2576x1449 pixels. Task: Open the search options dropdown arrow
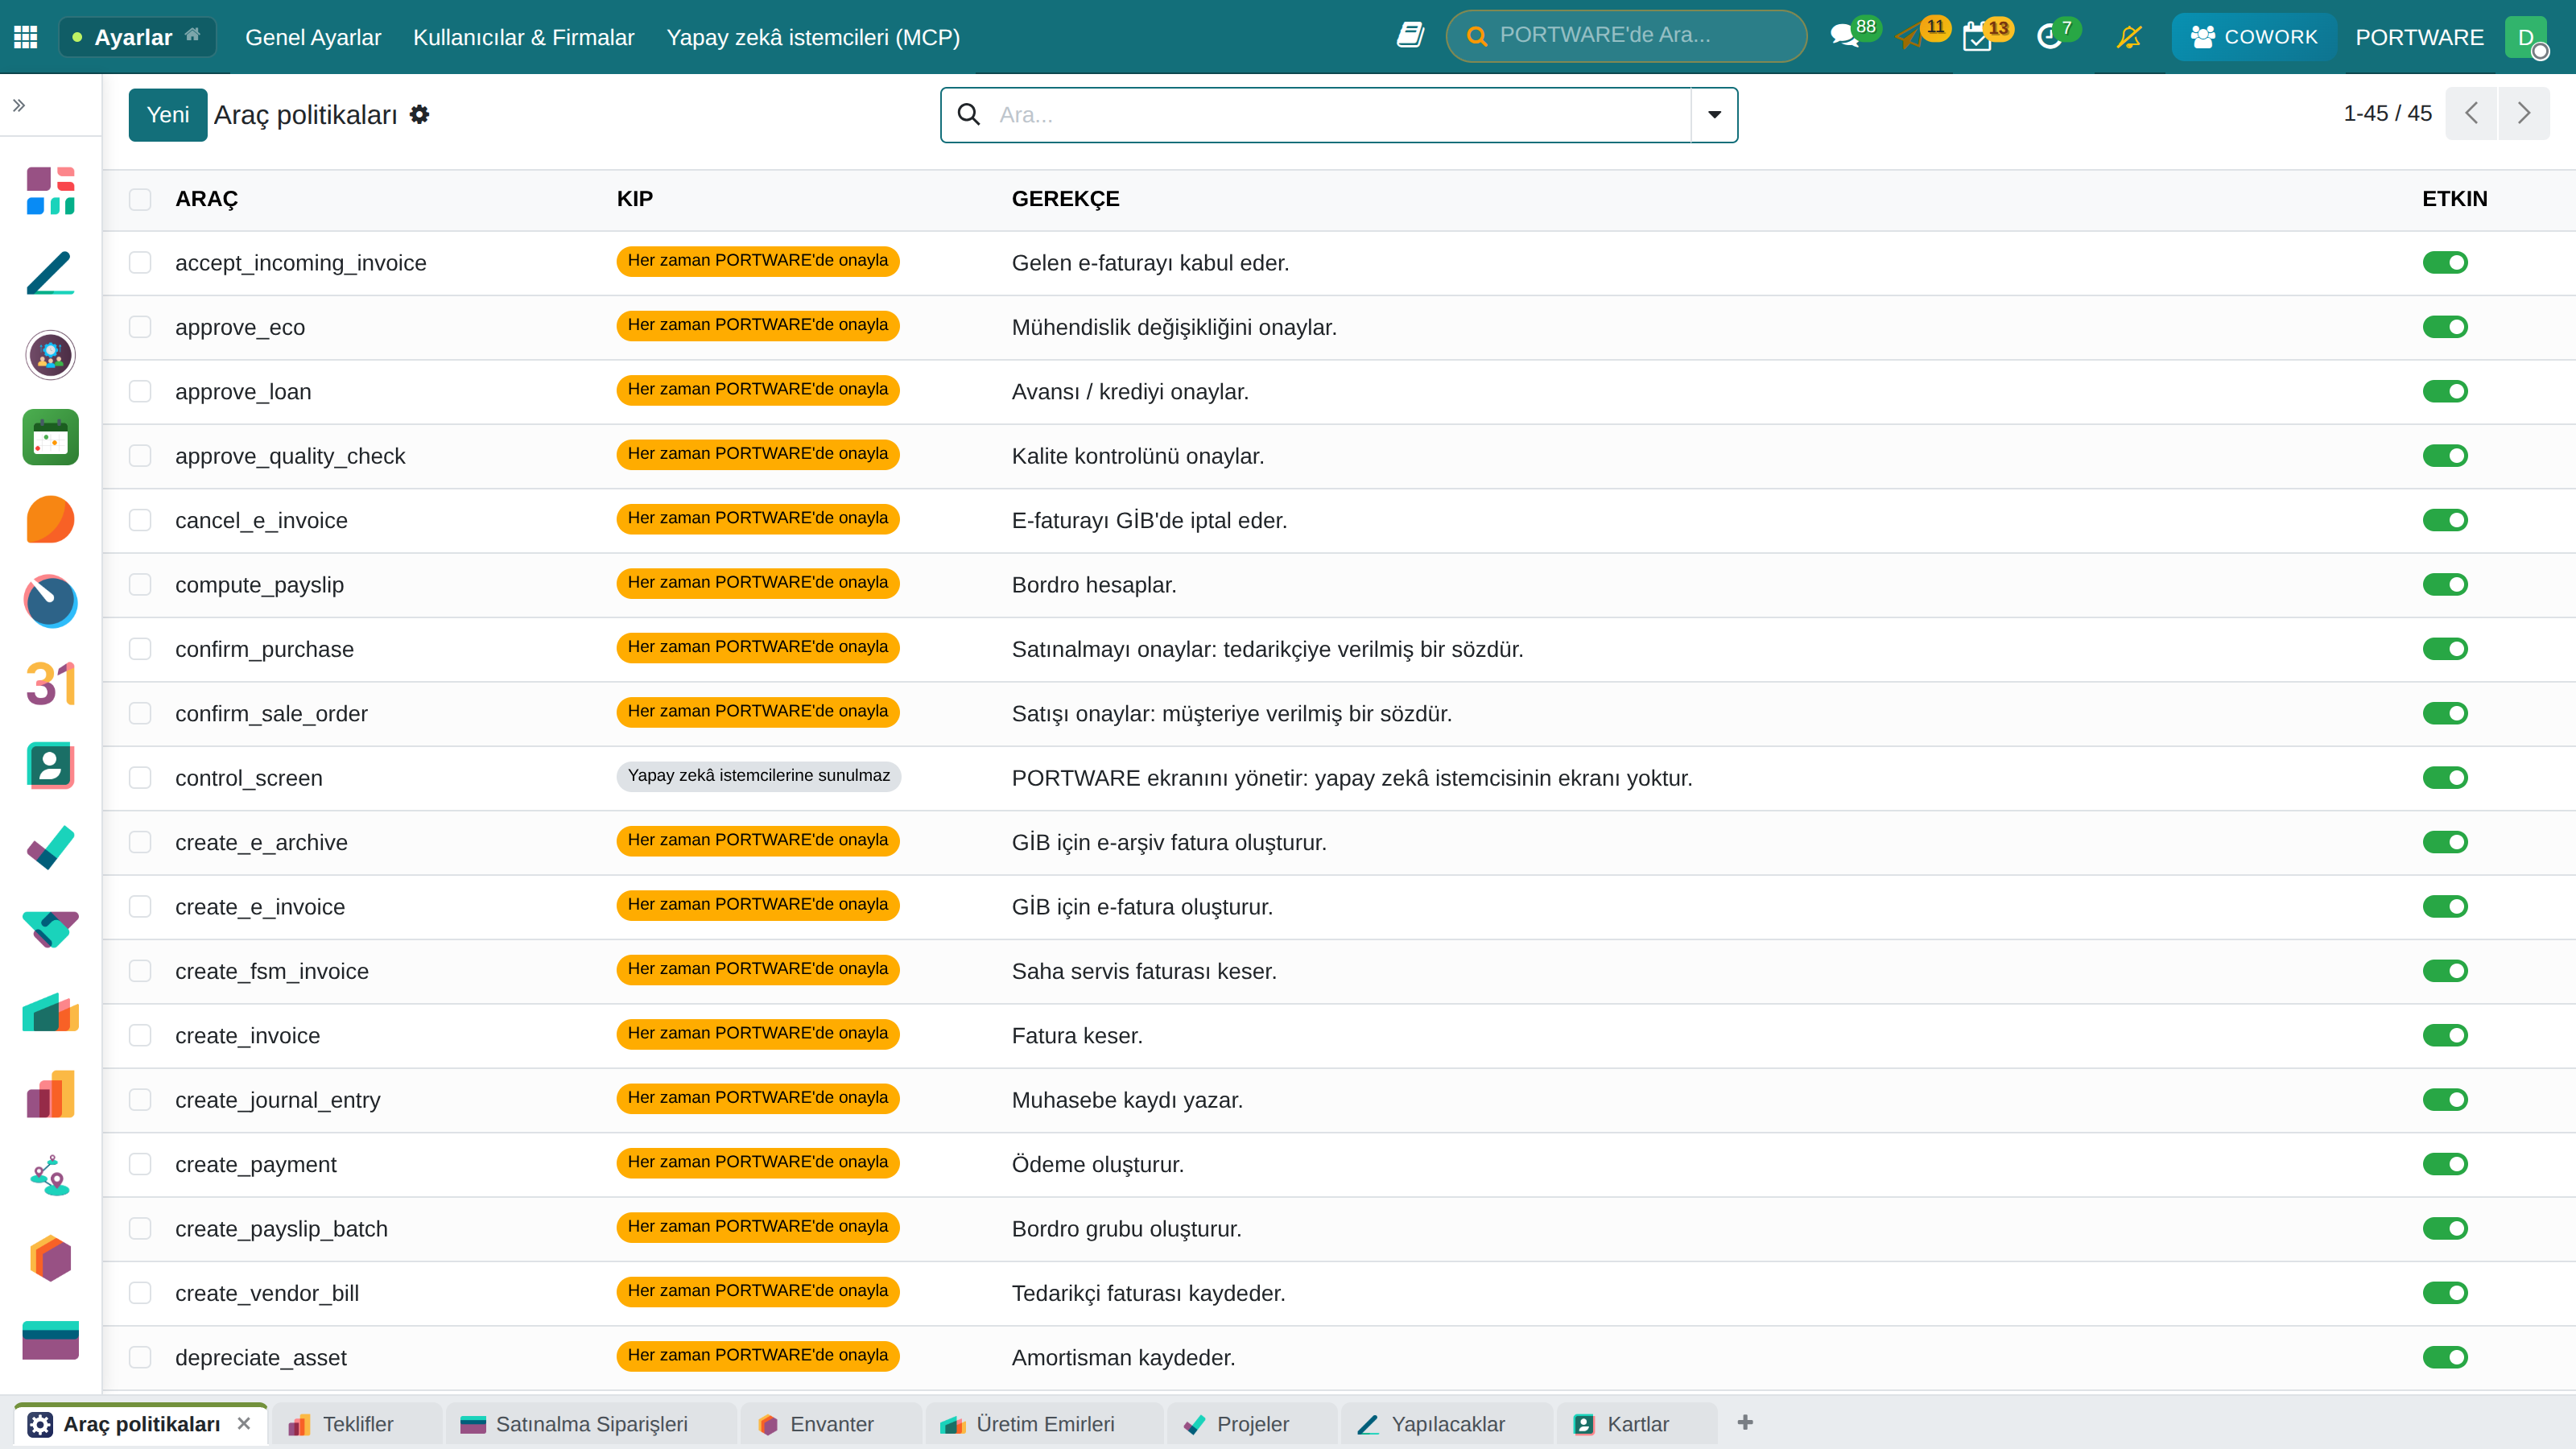[1714, 115]
